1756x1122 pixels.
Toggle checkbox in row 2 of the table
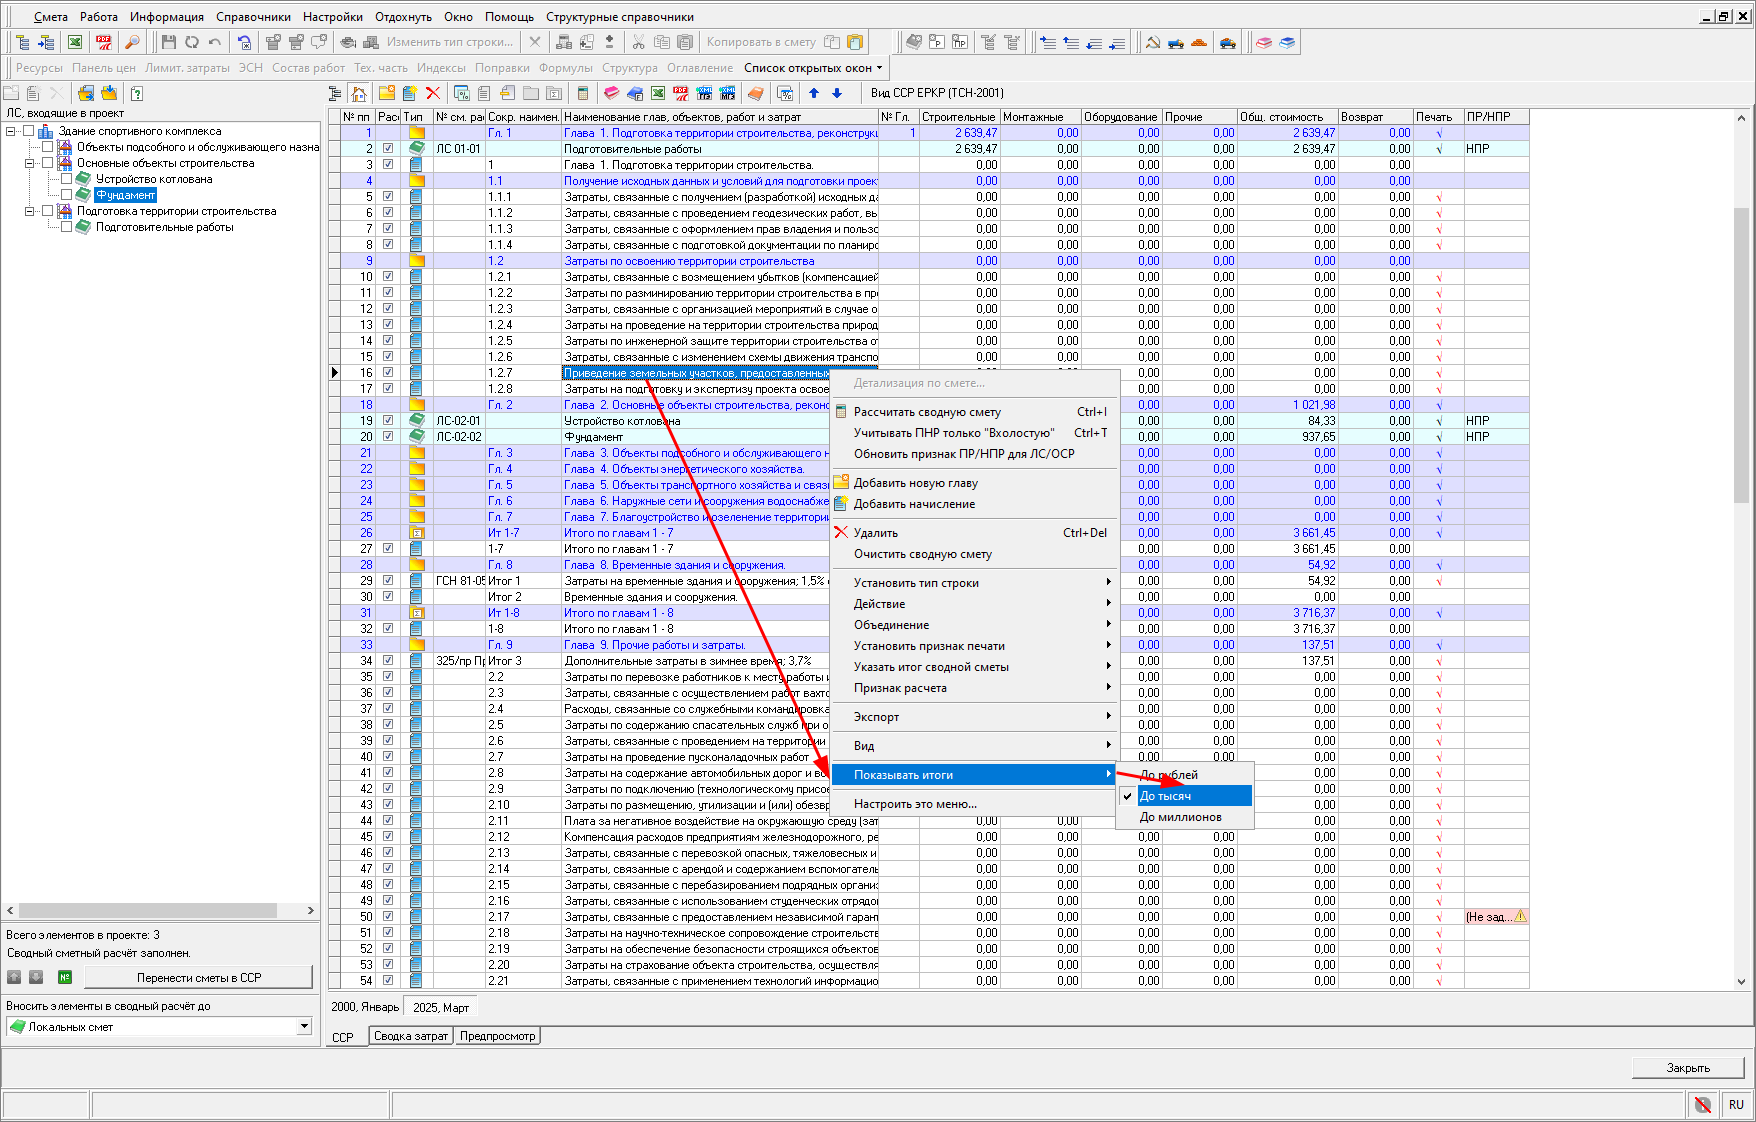388,149
